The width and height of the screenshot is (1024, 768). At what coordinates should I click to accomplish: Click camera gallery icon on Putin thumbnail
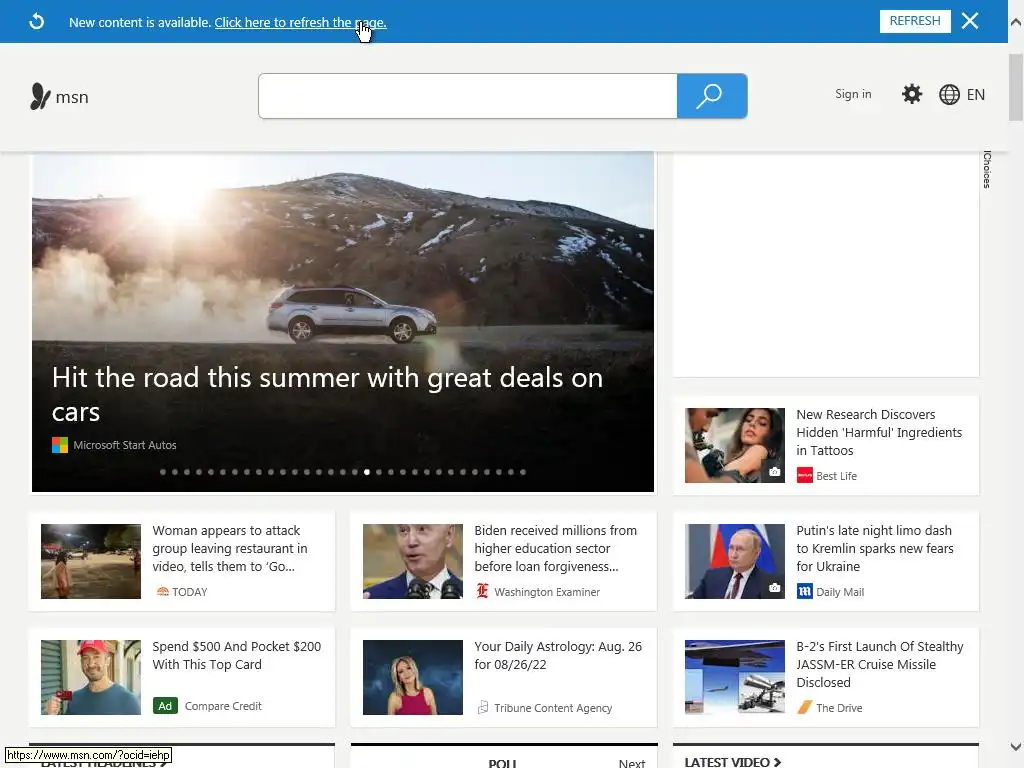774,588
